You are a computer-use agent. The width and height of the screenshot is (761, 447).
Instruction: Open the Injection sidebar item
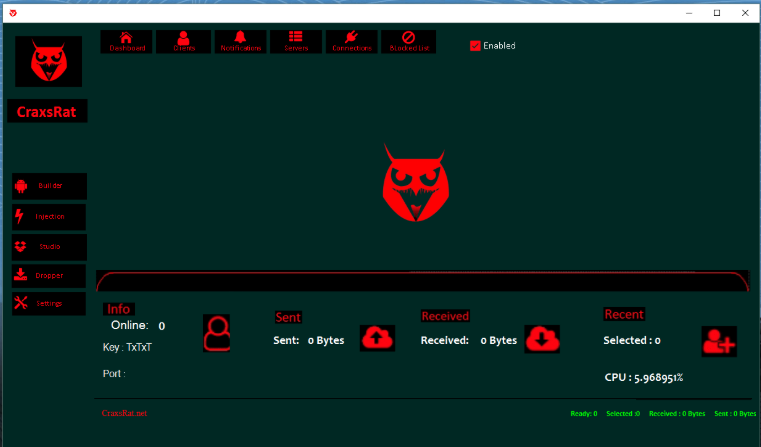click(x=49, y=217)
